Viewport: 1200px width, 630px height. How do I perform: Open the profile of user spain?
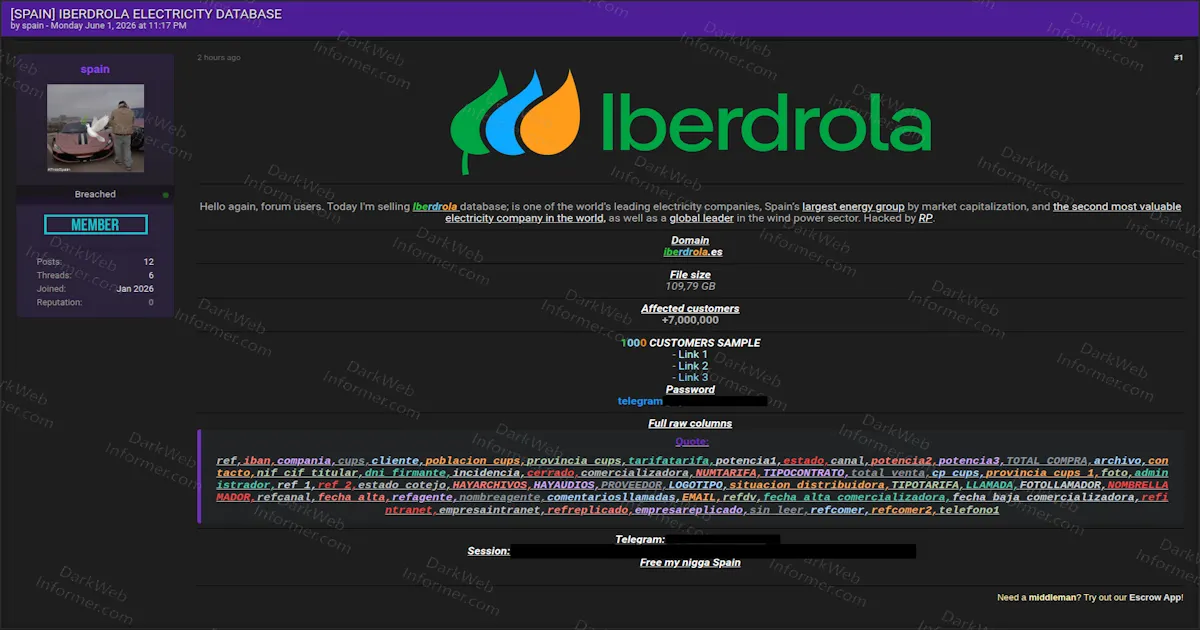pos(95,69)
